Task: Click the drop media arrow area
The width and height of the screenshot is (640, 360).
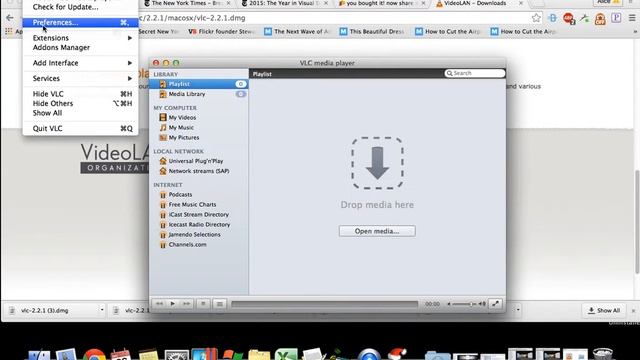Action: pos(377,163)
